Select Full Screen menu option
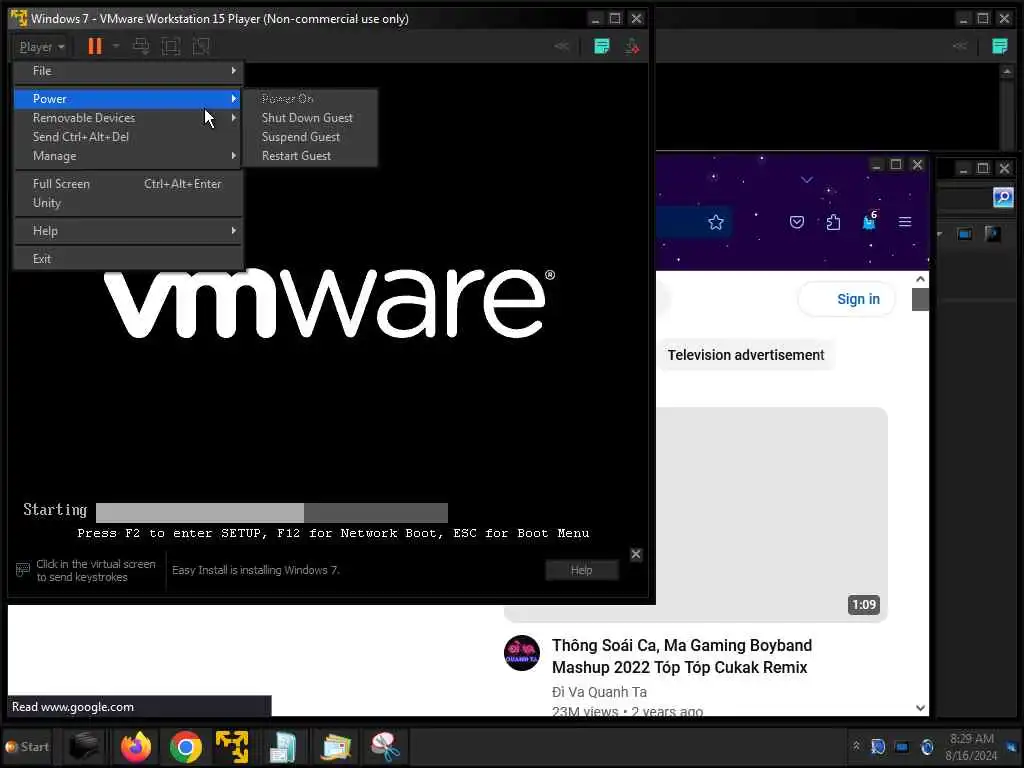The width and height of the screenshot is (1024, 768). tap(129, 184)
